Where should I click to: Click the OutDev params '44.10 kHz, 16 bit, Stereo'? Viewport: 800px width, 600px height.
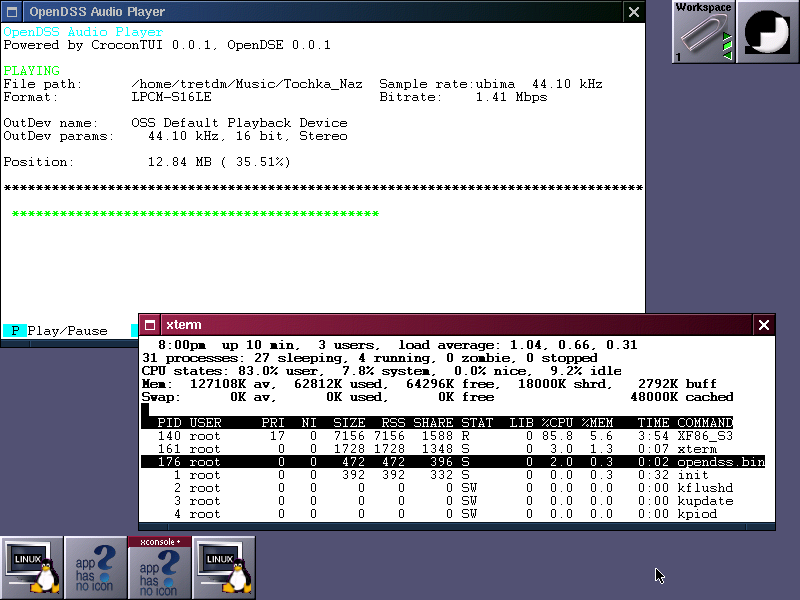[247, 136]
